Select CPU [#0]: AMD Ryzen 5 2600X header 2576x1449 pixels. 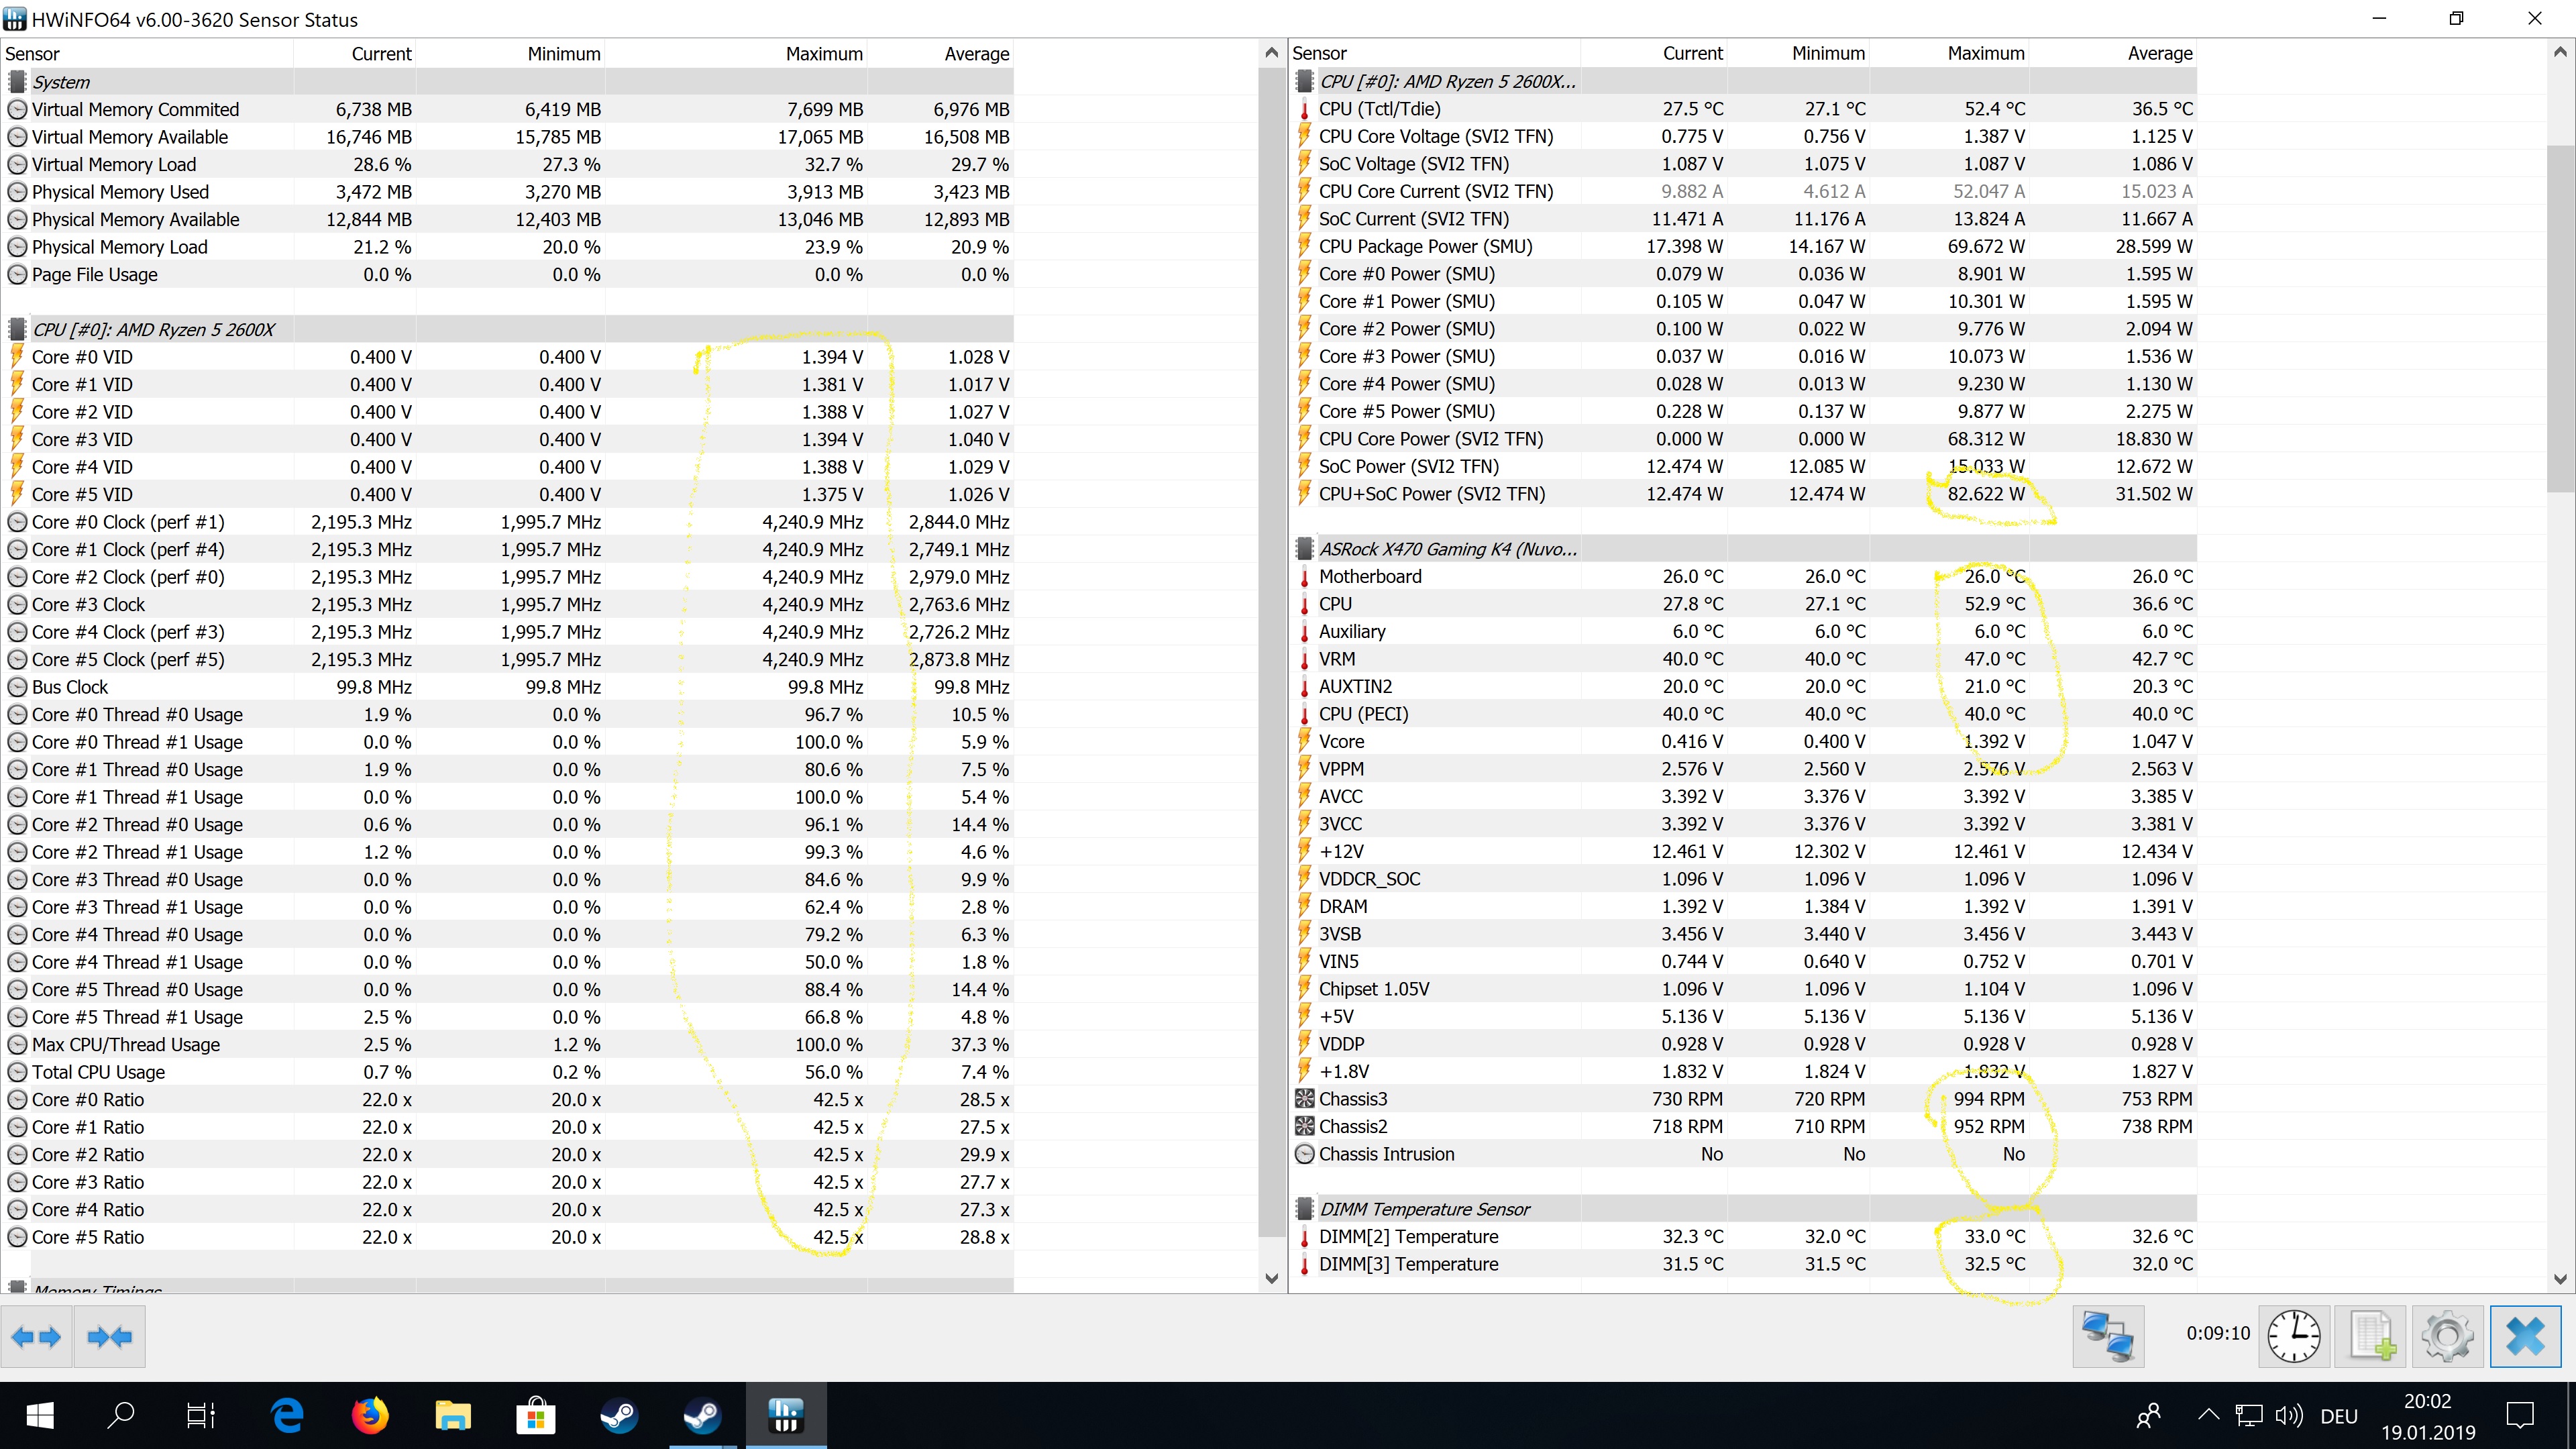[153, 329]
